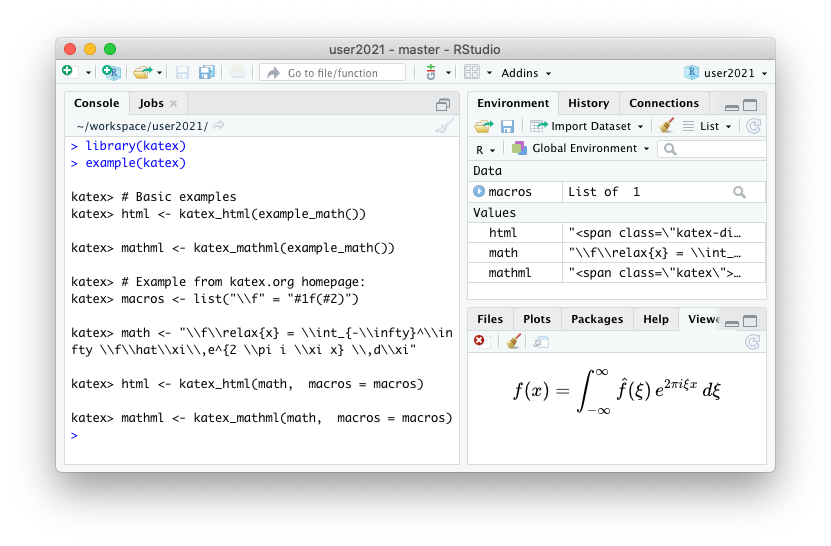The height and width of the screenshot is (546, 831).
Task: Open the Addins dropdown
Action: click(526, 73)
